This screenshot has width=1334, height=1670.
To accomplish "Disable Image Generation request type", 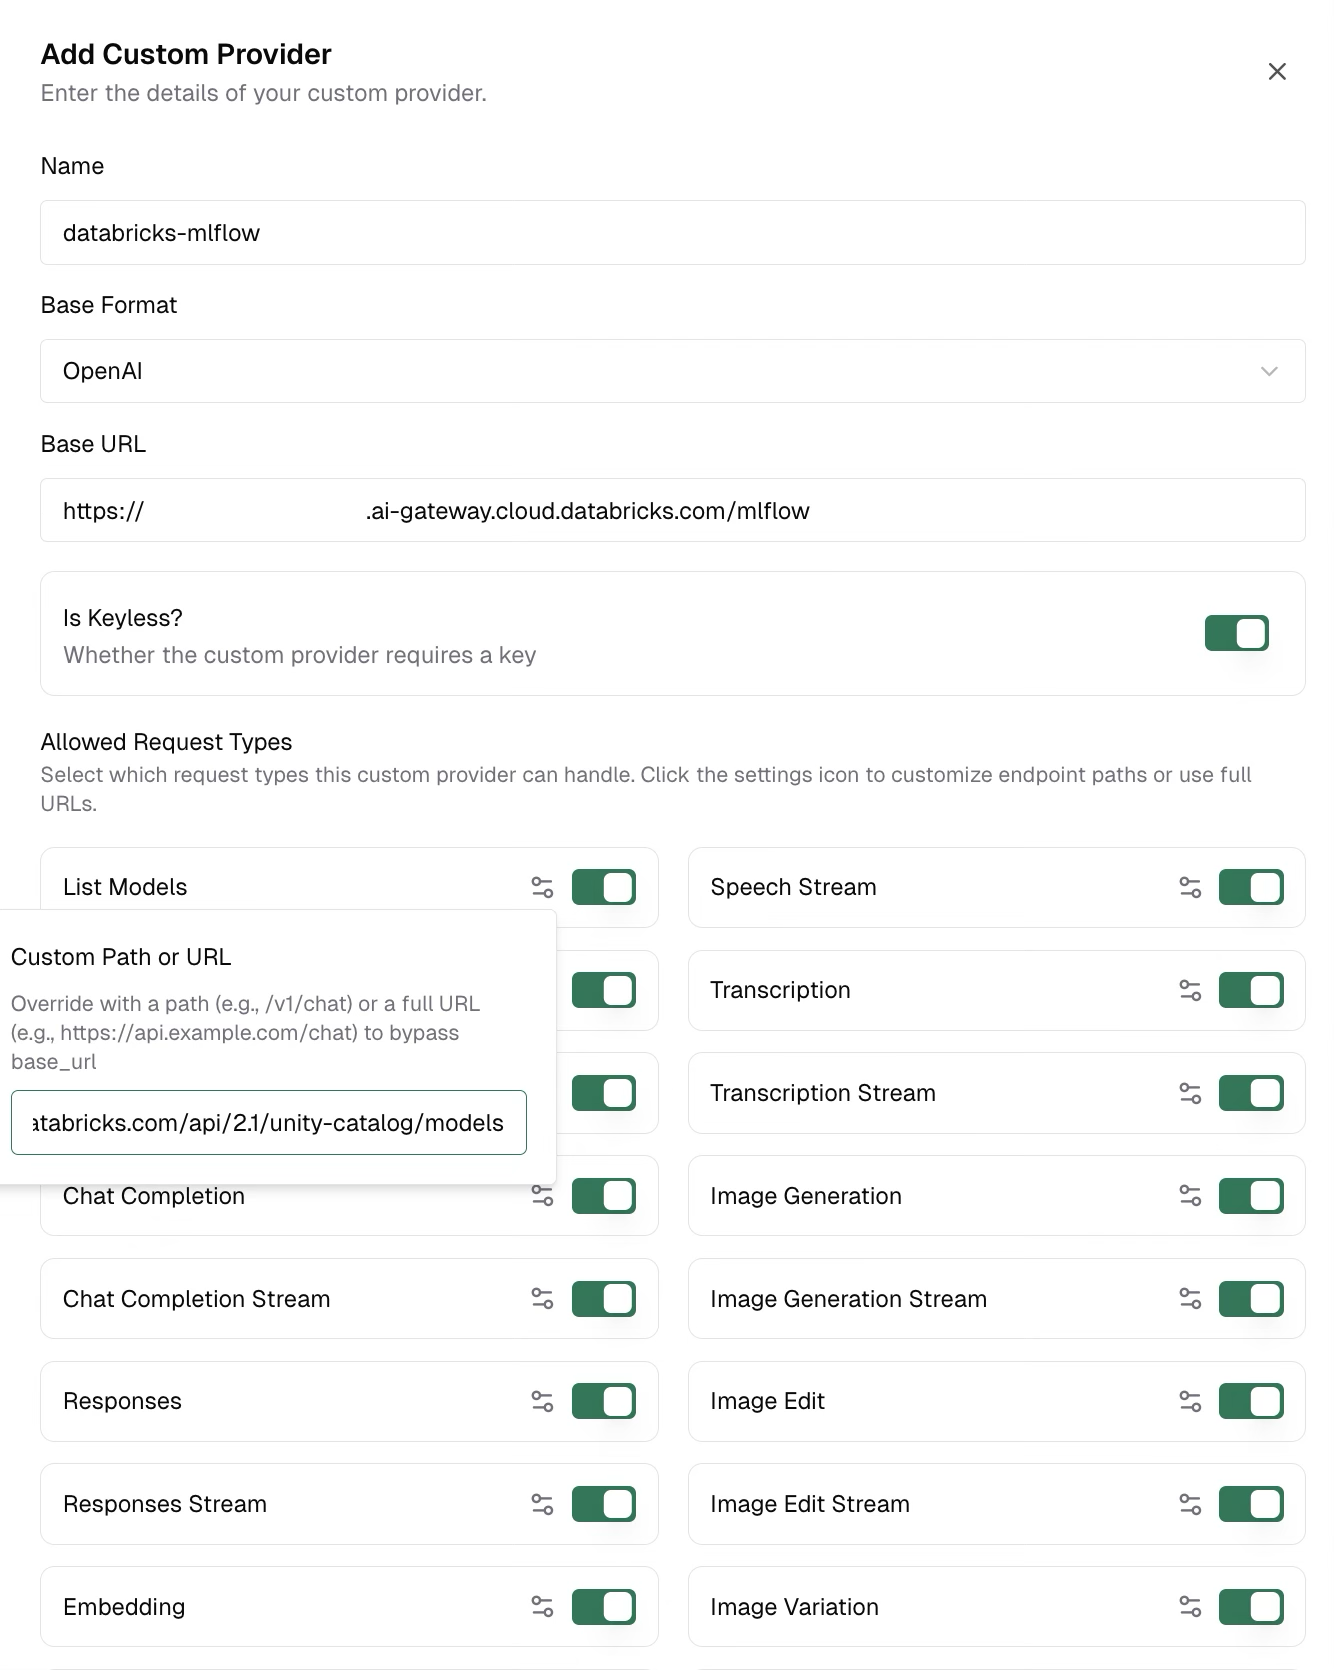I will point(1251,1196).
